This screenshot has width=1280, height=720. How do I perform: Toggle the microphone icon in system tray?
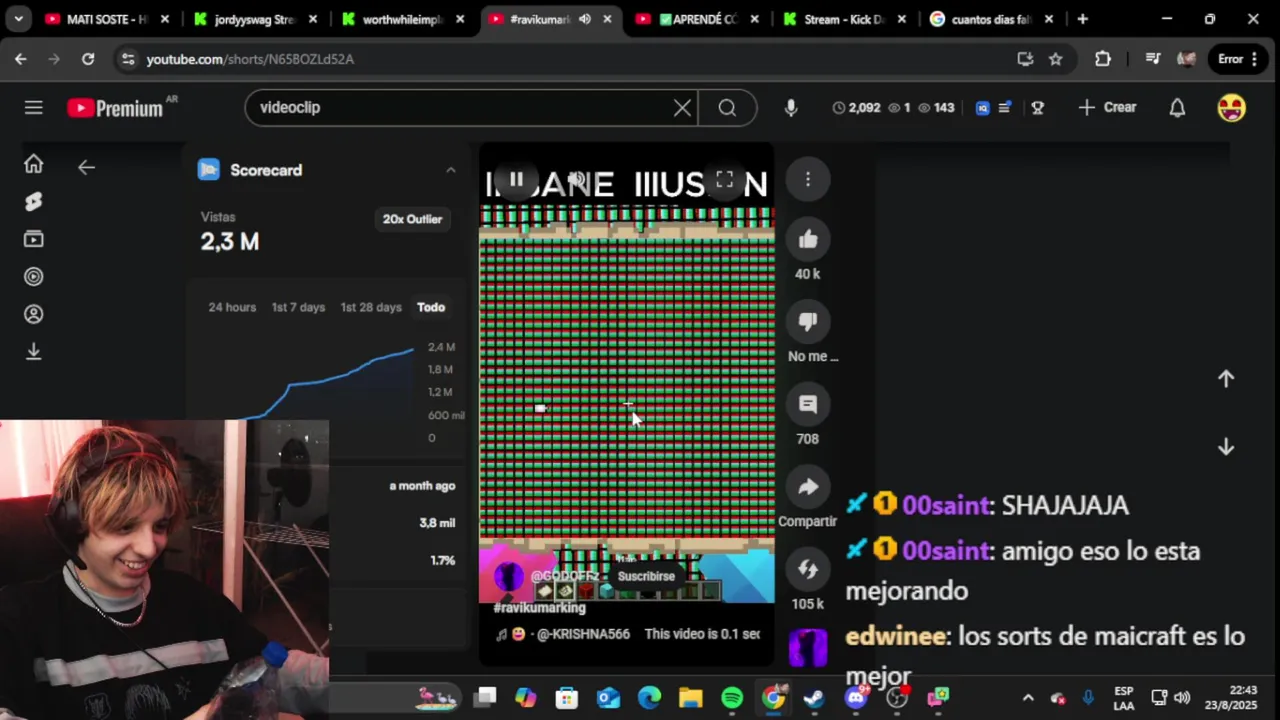[x=1088, y=698]
